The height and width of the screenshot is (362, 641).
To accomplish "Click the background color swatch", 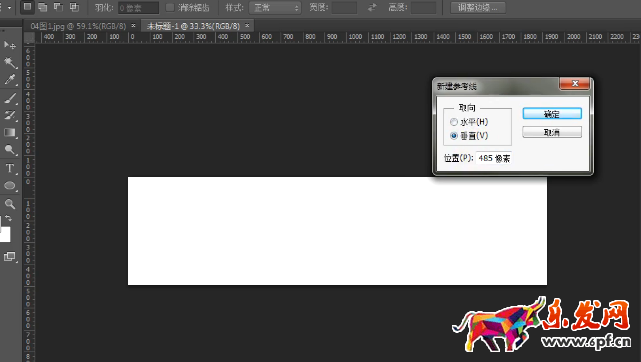I will click(5, 235).
